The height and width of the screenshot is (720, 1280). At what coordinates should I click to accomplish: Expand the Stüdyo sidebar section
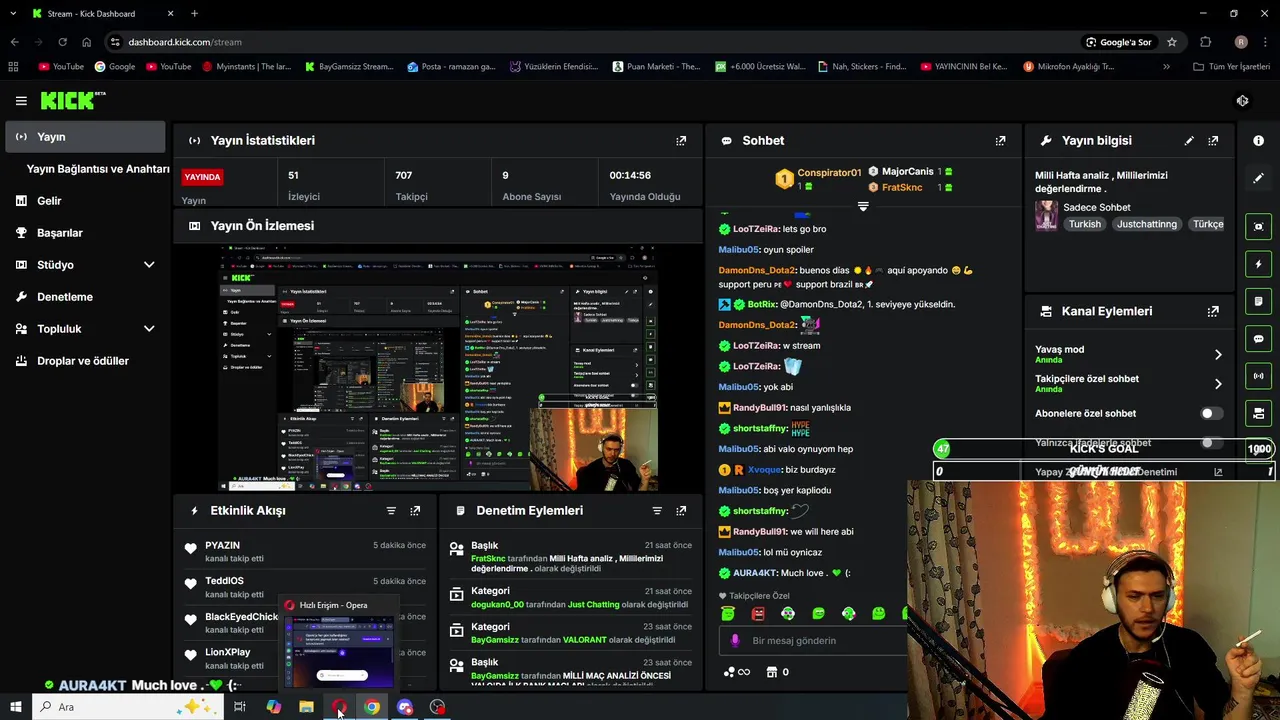[149, 265]
